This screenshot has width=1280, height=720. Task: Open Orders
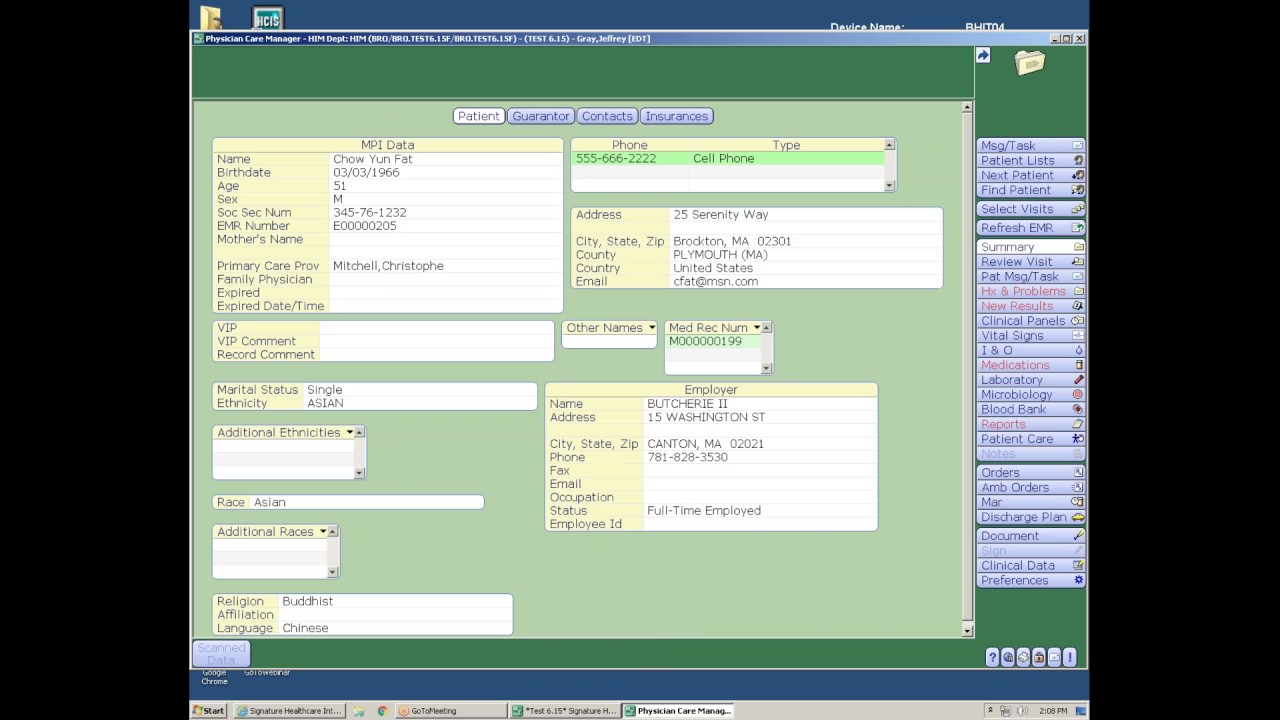click(1031, 473)
